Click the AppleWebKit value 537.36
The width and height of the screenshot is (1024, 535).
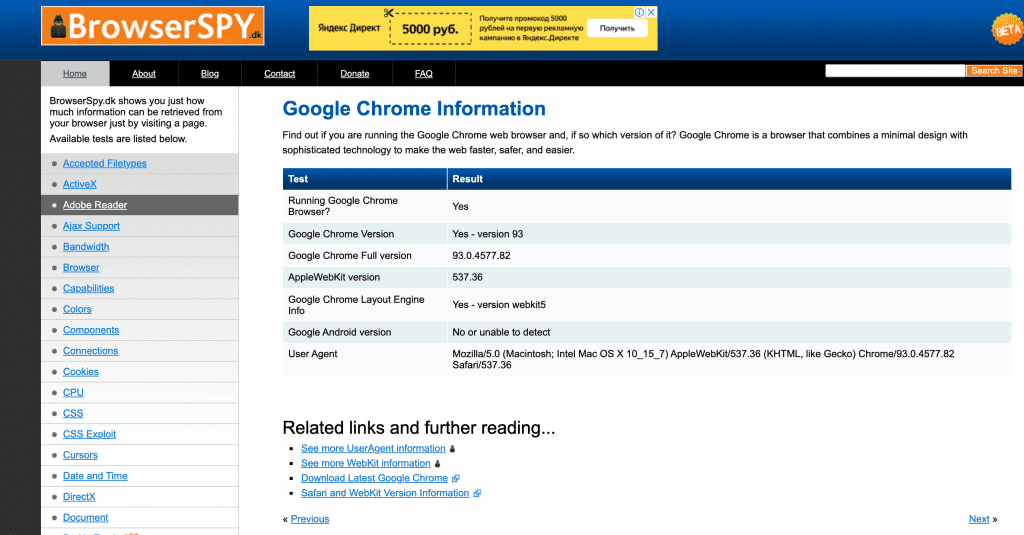(x=468, y=278)
